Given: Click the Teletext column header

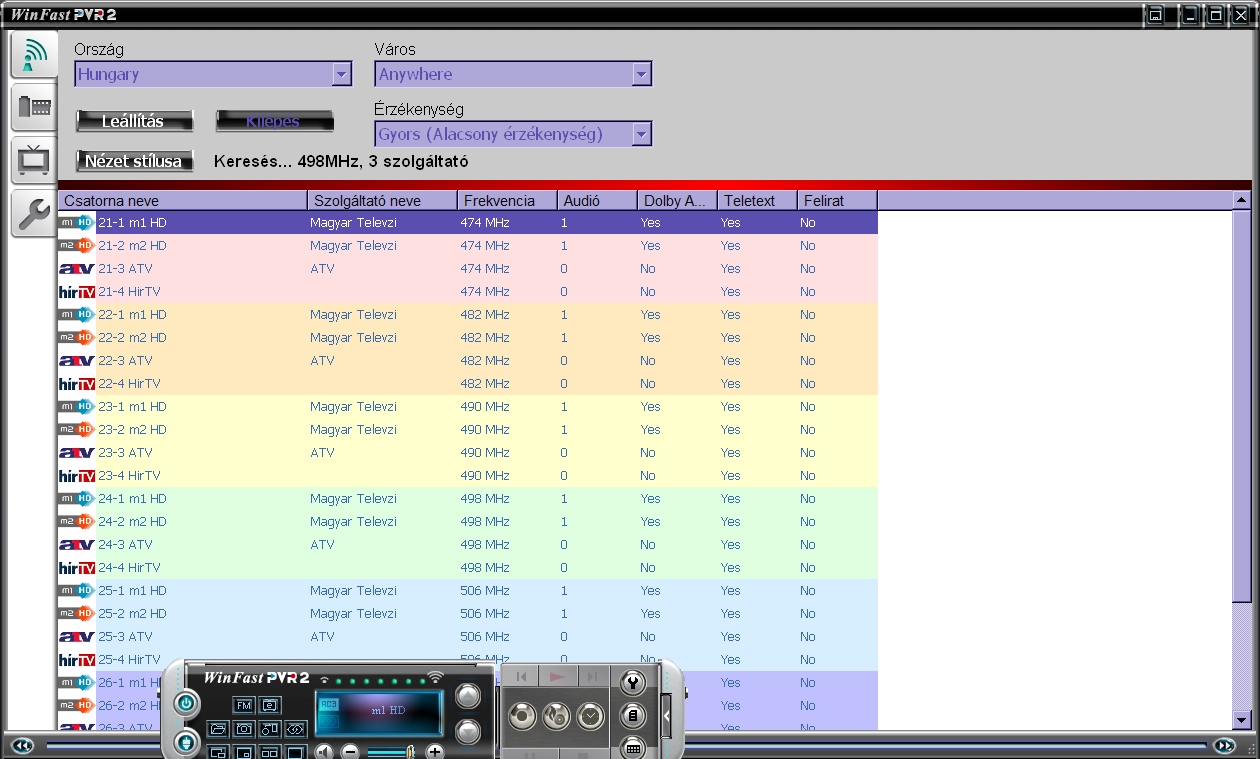Looking at the screenshot, I should (757, 200).
